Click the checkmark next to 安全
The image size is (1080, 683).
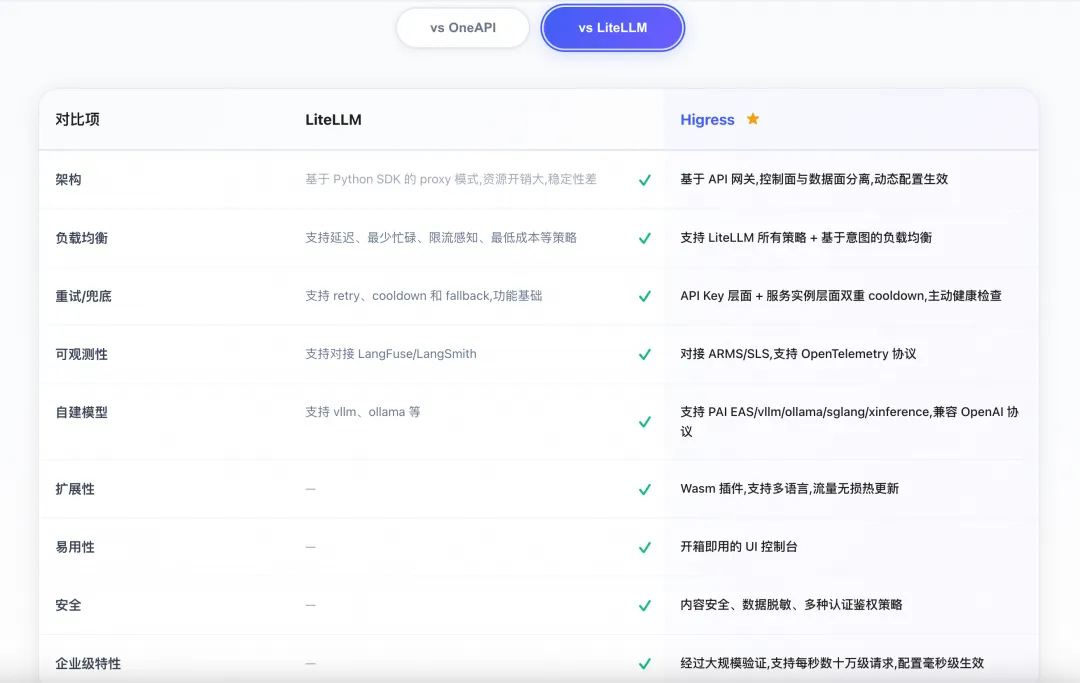644,605
